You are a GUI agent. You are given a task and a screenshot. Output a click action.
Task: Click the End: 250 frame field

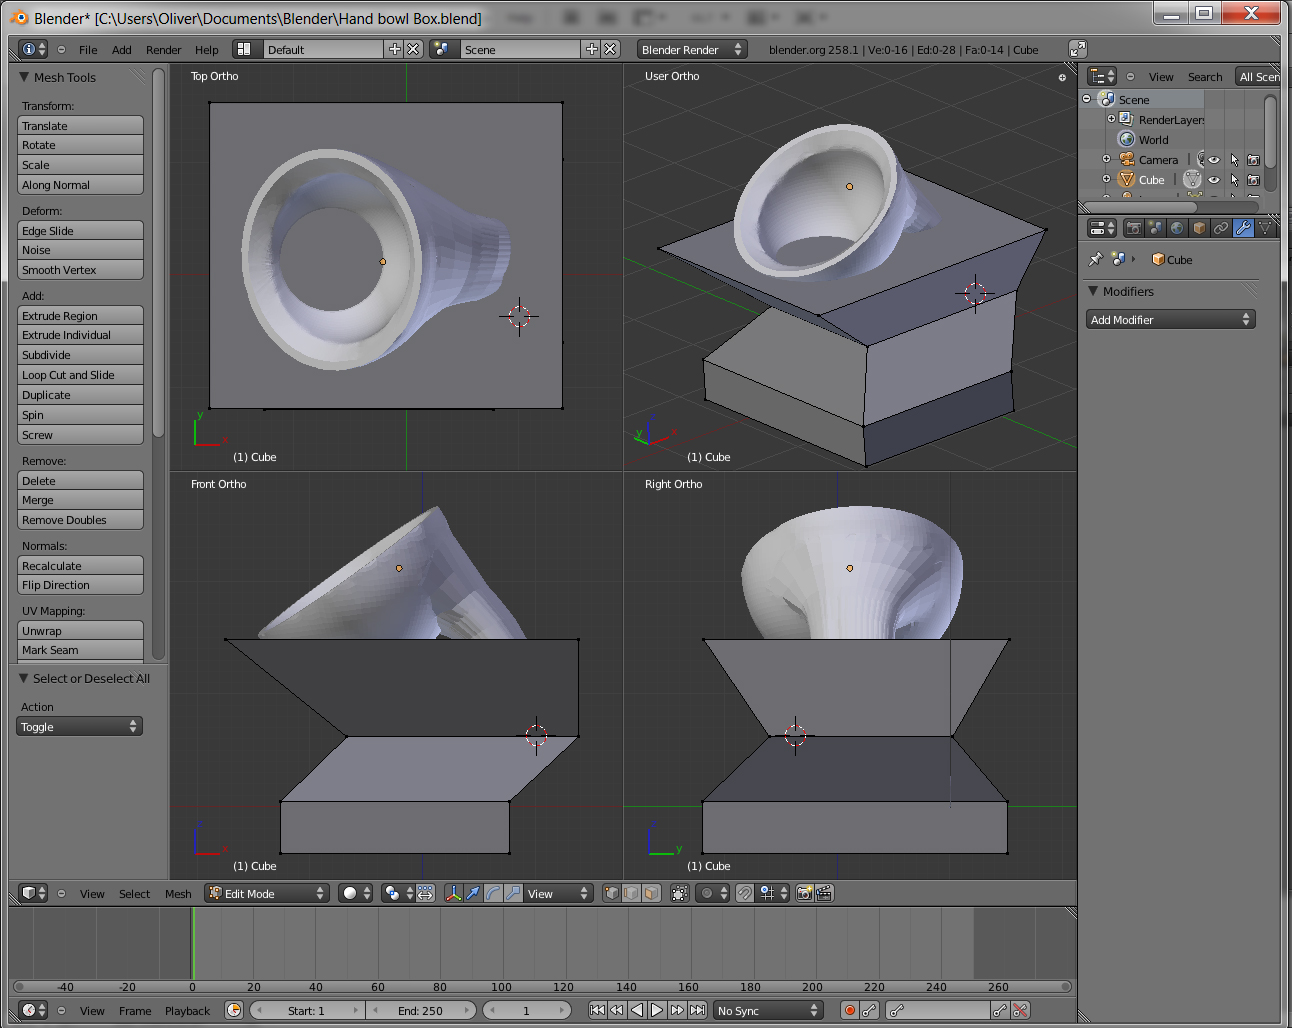420,1010
